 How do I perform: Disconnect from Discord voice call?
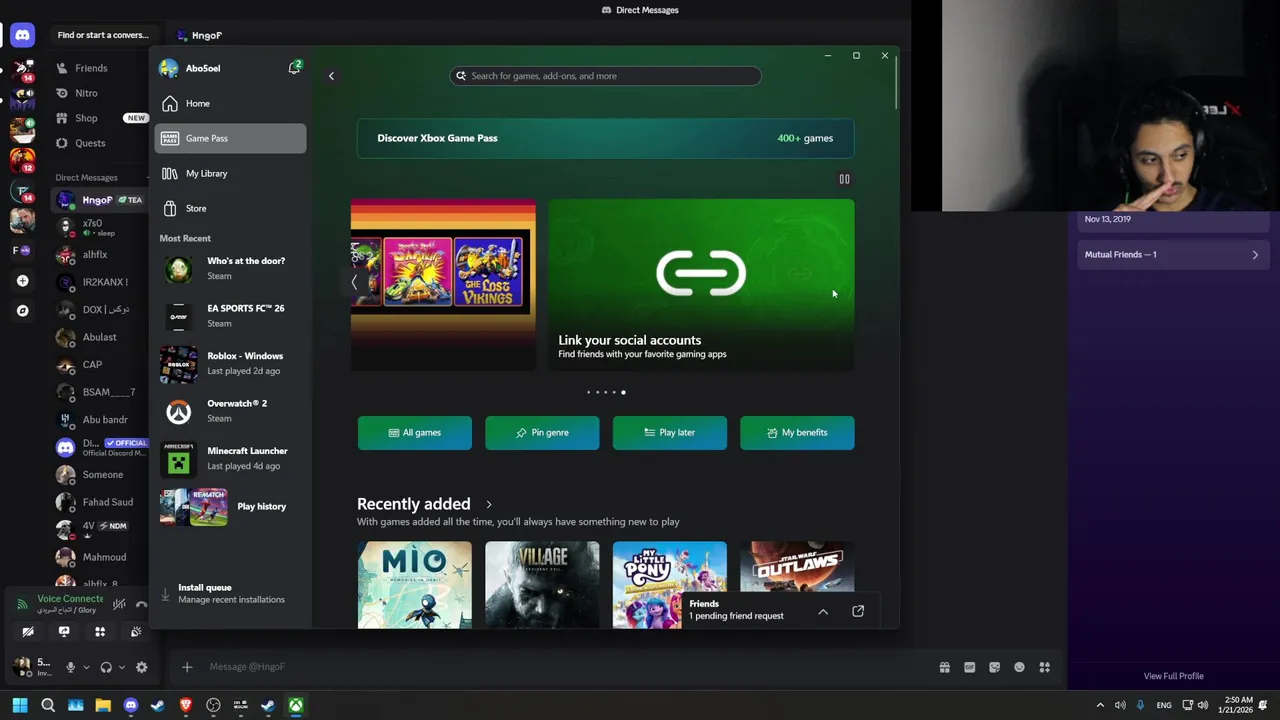click(141, 603)
